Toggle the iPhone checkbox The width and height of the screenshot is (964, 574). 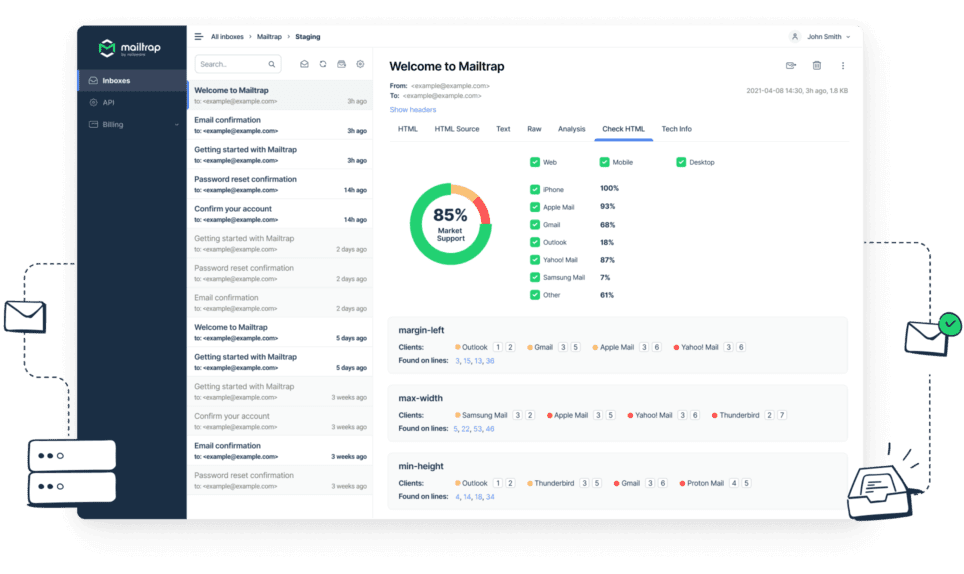coord(534,189)
